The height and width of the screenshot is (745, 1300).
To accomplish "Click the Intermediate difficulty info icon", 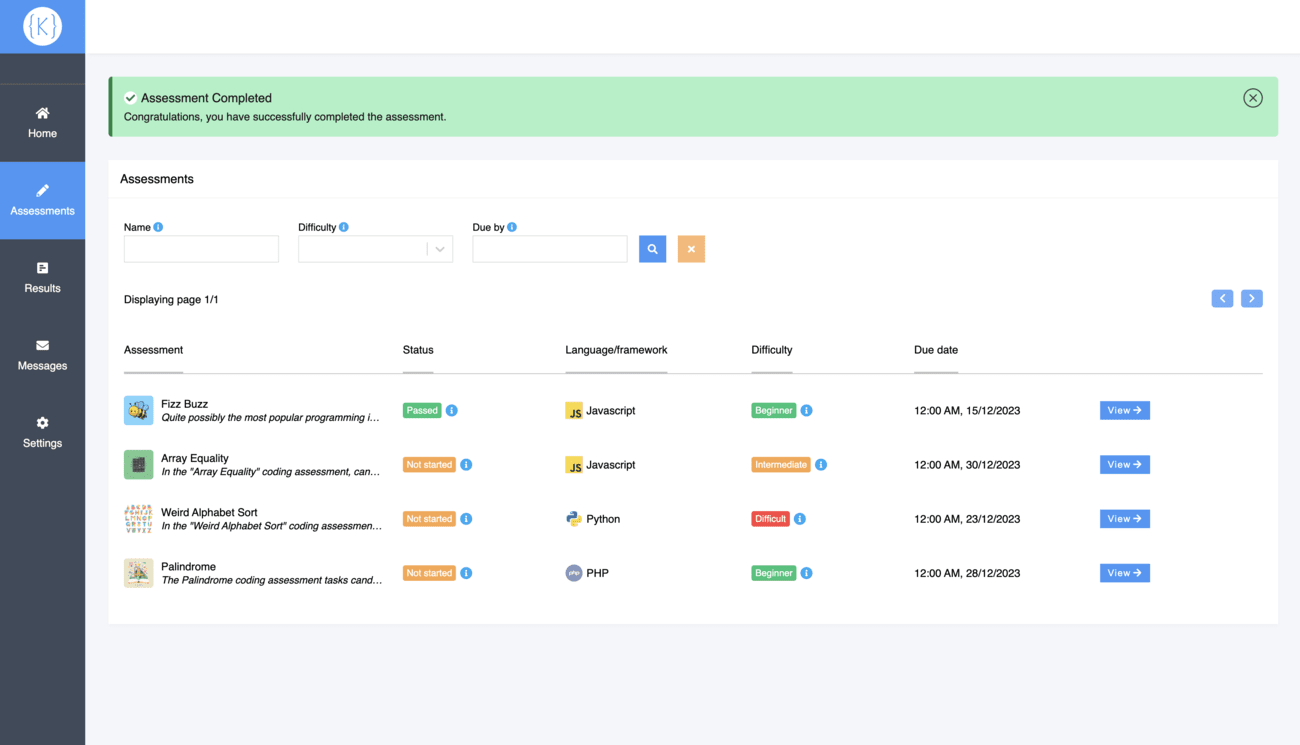I will pos(821,464).
